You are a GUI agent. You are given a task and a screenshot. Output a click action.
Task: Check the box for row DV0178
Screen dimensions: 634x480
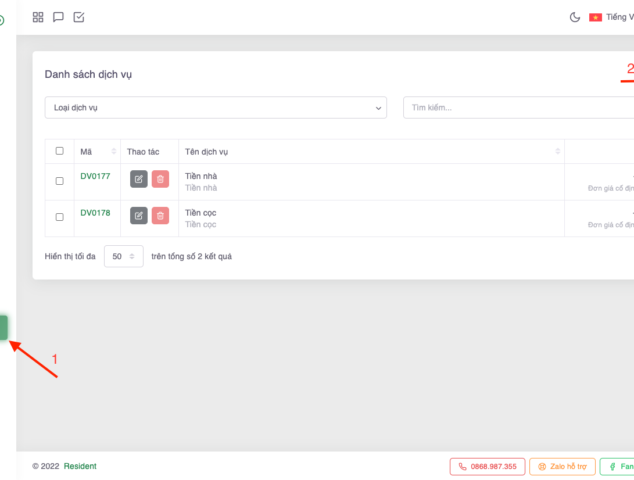point(60,217)
